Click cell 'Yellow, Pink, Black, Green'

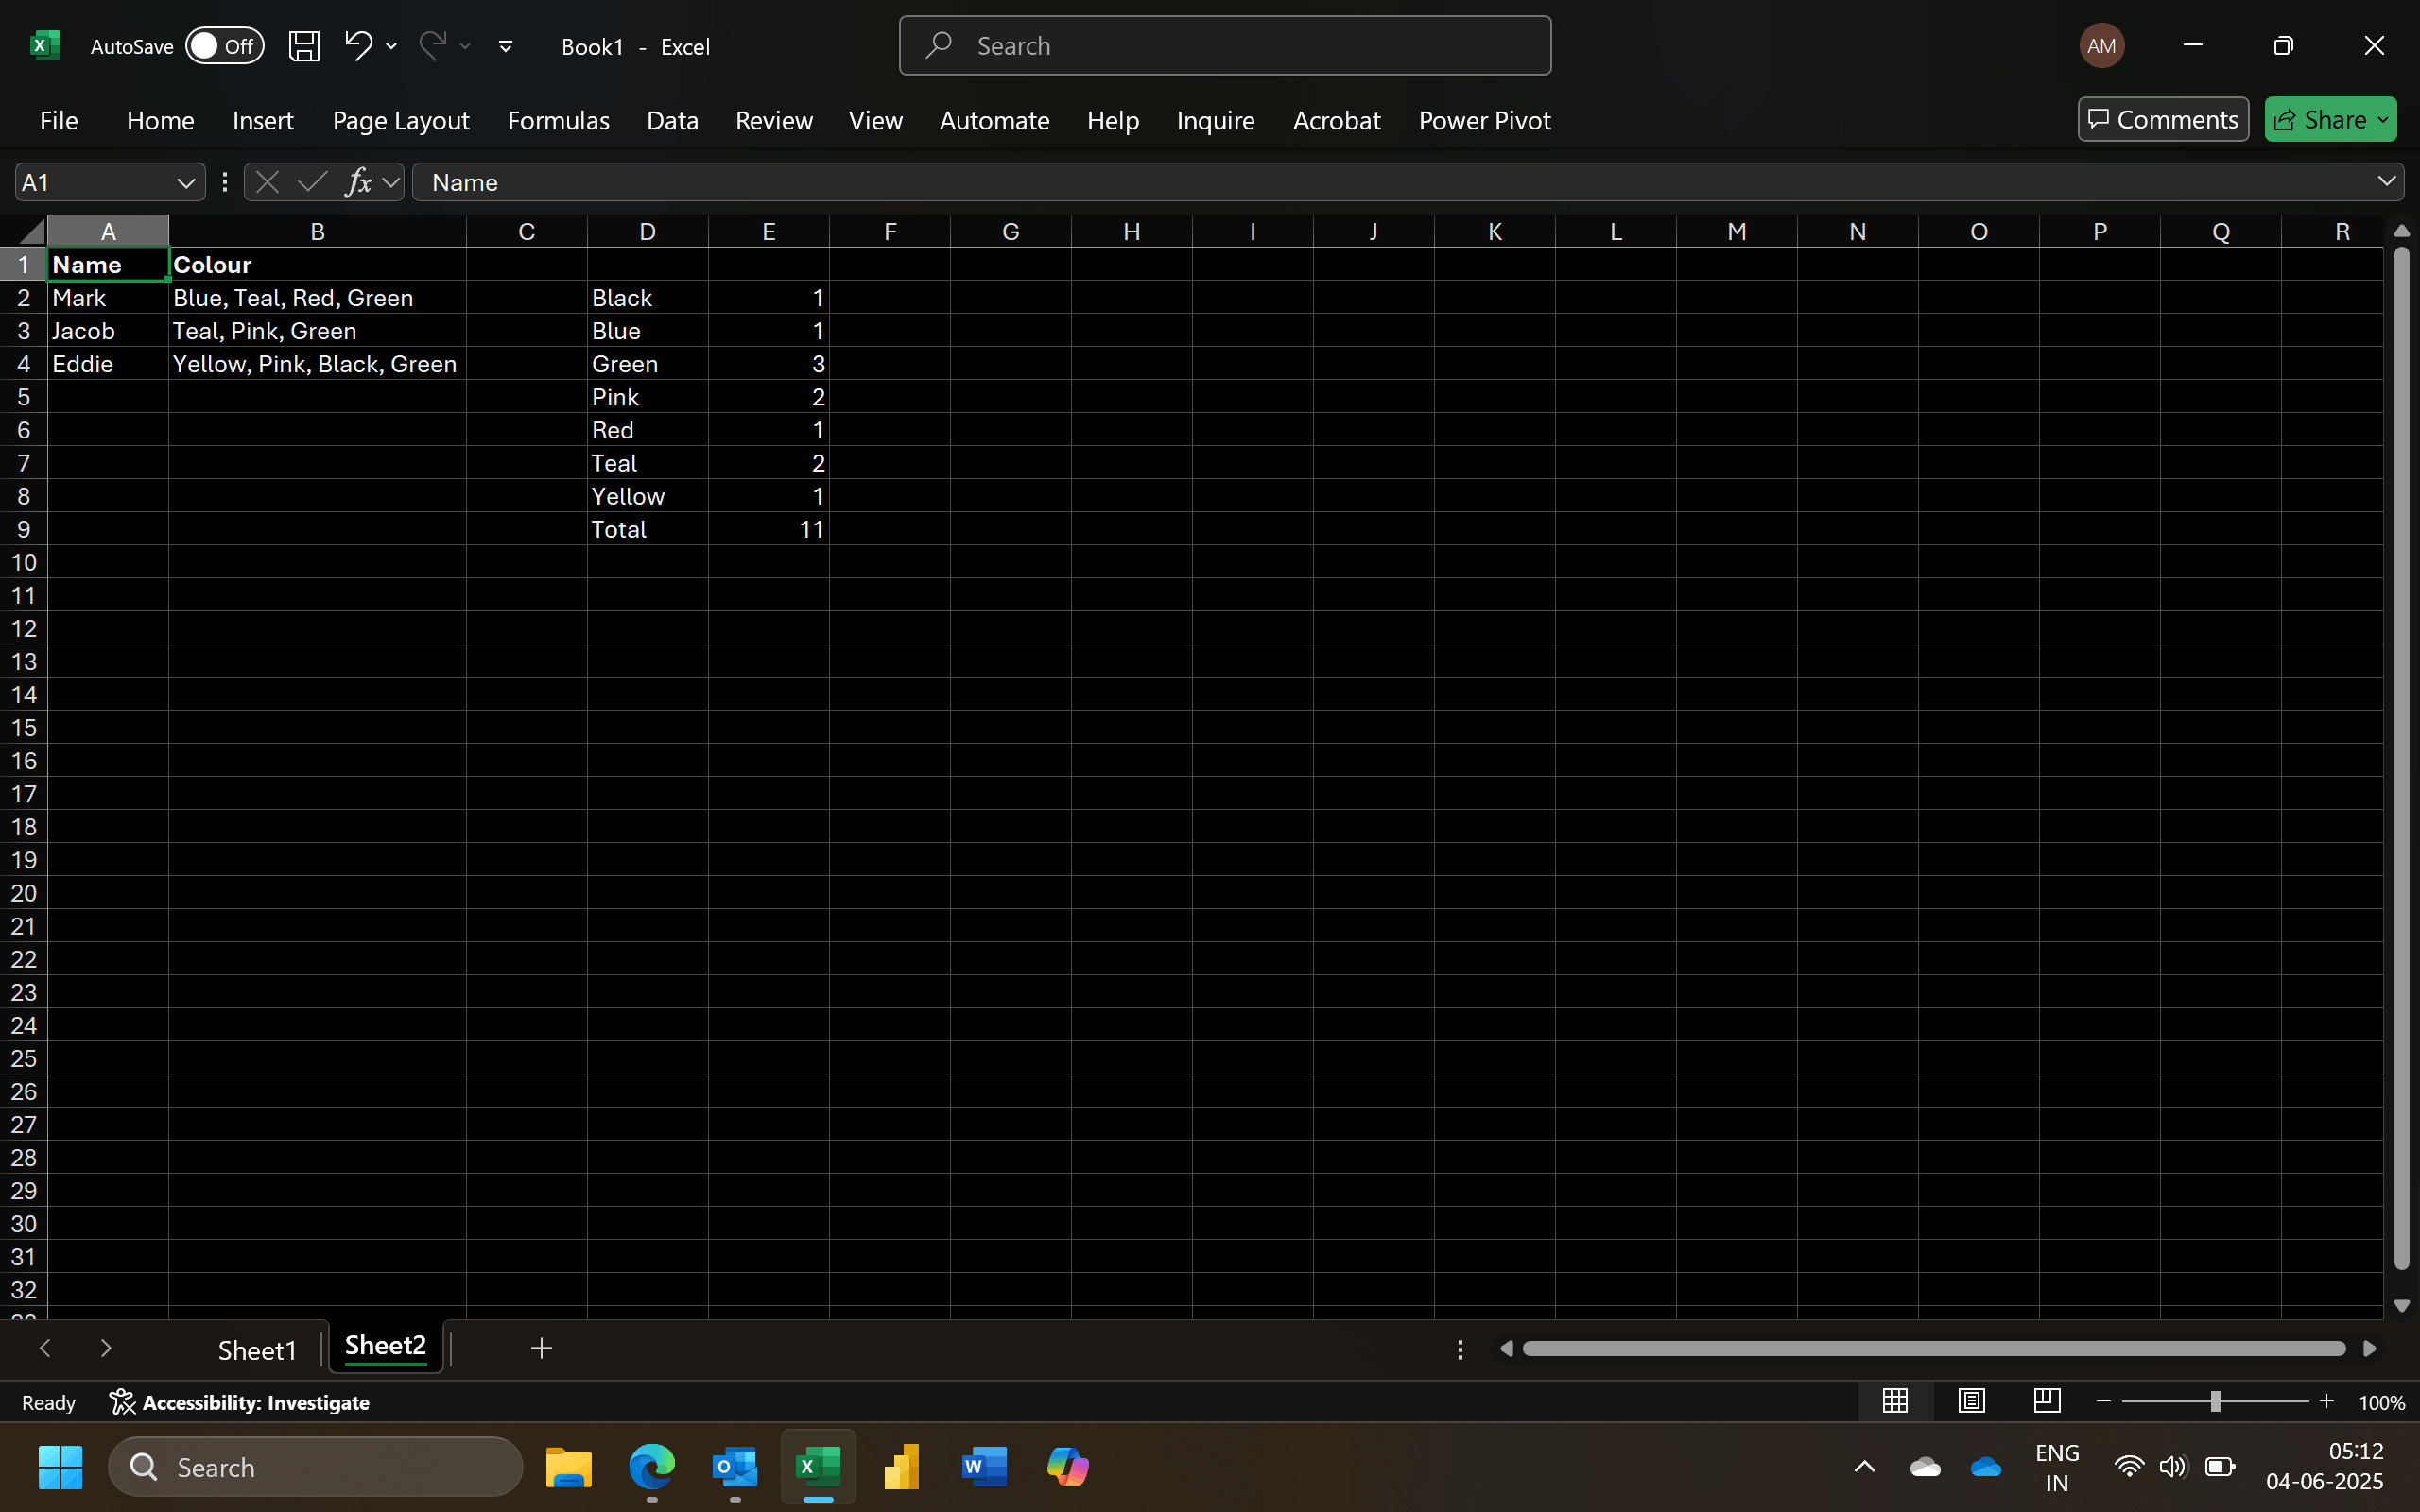(317, 364)
